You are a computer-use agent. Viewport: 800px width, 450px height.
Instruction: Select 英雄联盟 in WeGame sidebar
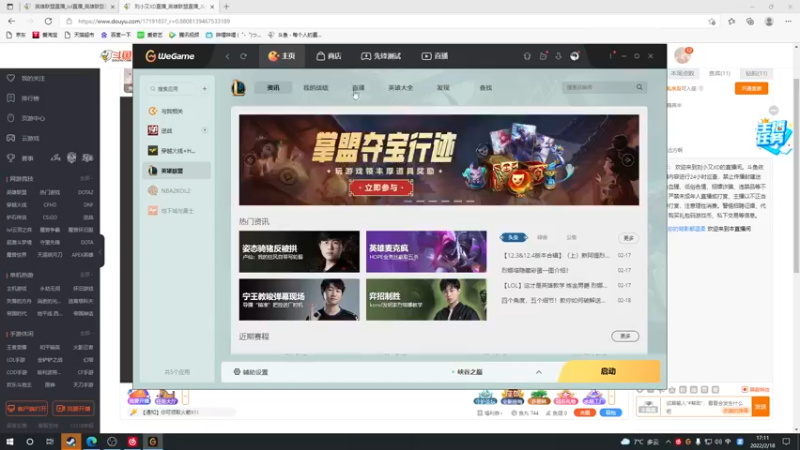[x=177, y=170]
